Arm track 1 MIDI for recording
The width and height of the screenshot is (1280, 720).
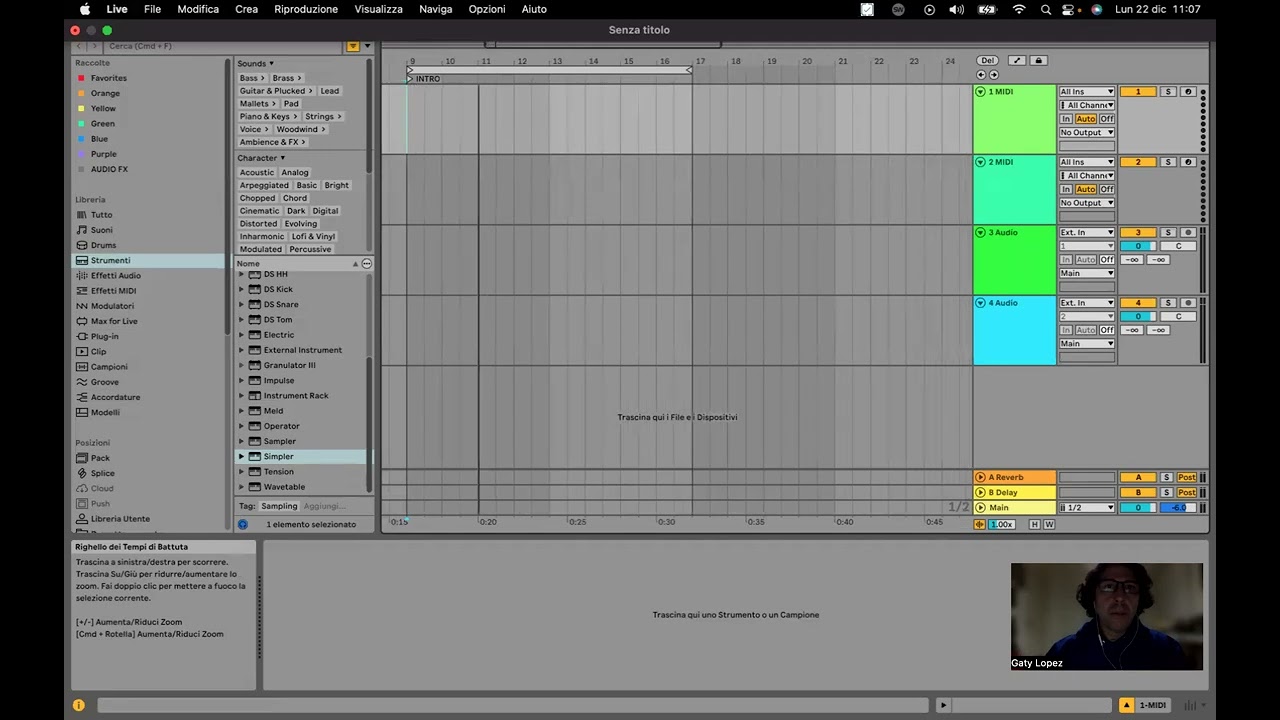[1188, 92]
